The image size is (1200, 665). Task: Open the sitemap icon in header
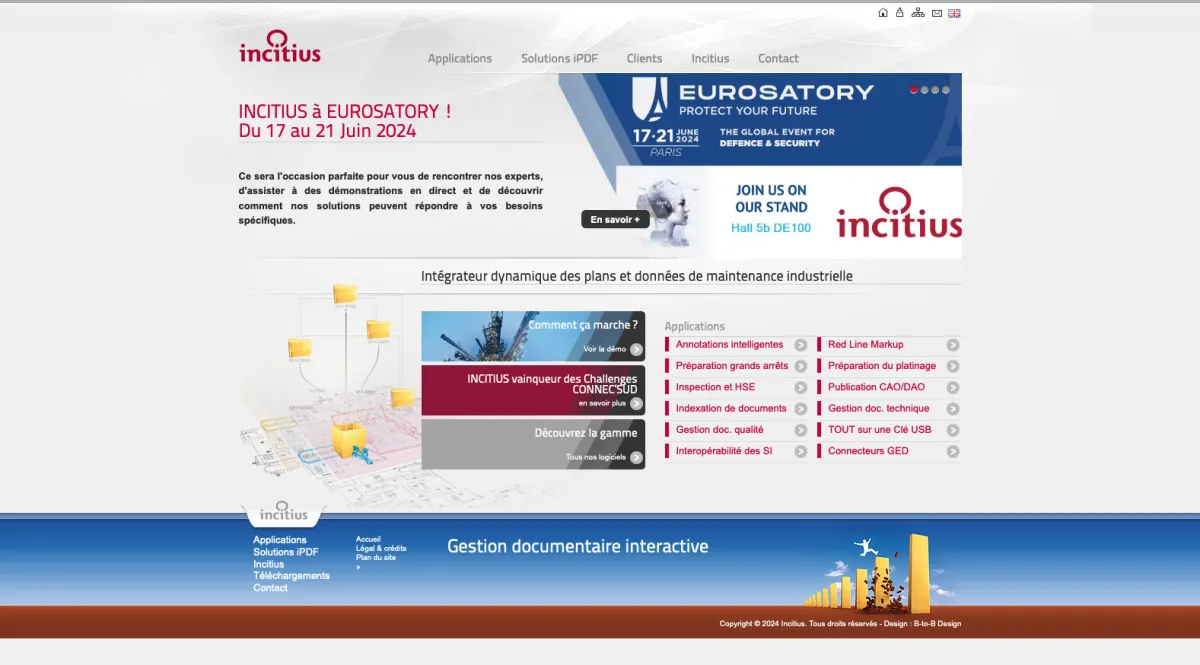tap(918, 13)
